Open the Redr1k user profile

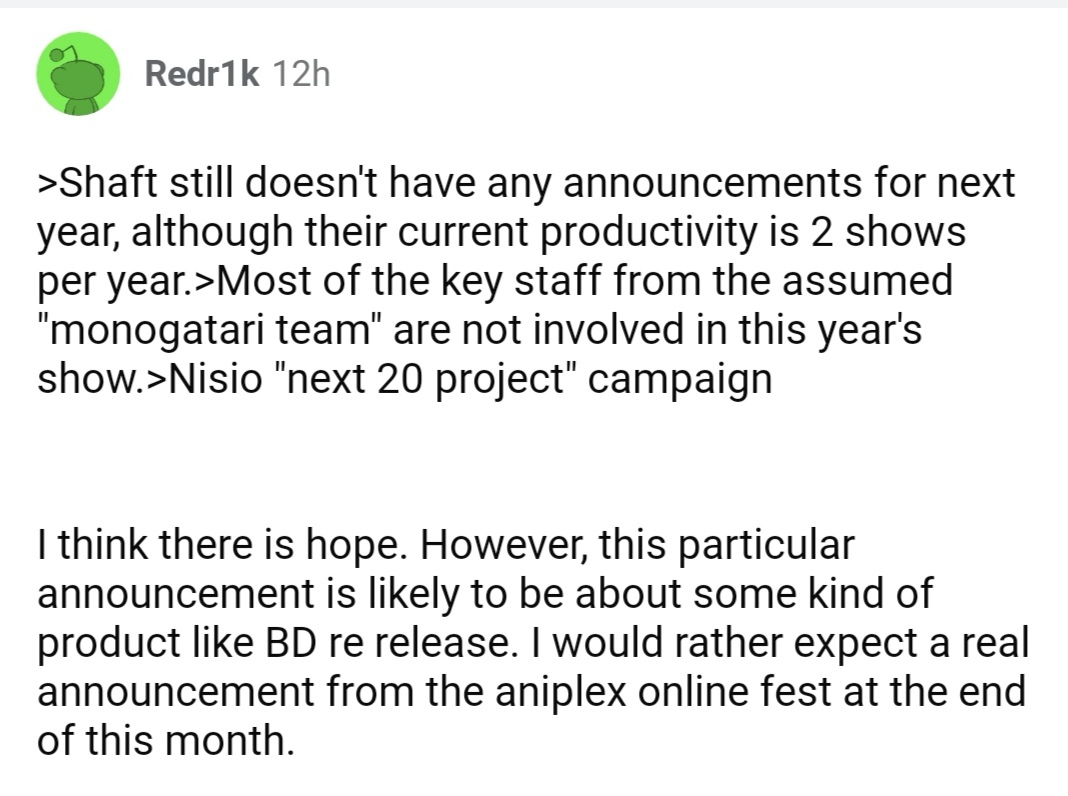(x=202, y=74)
